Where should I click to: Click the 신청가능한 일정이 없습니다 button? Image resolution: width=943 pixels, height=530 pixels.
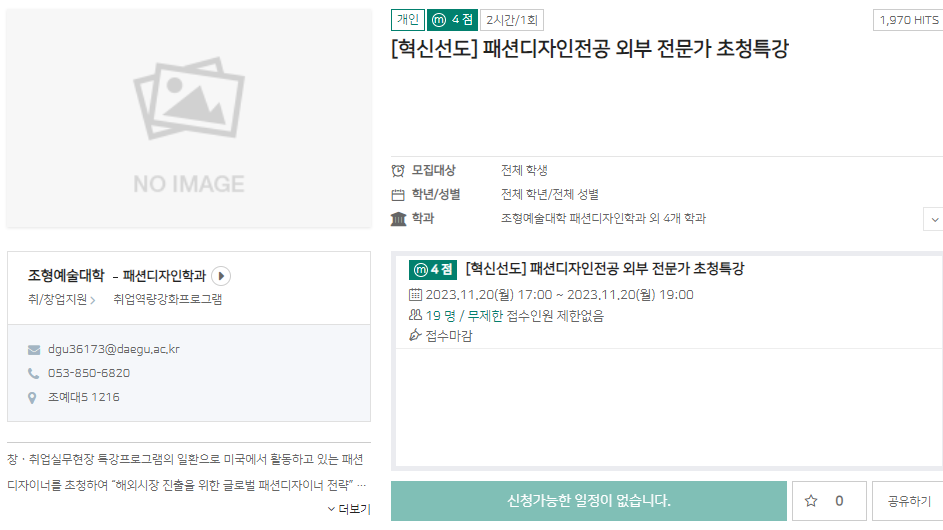point(588,501)
